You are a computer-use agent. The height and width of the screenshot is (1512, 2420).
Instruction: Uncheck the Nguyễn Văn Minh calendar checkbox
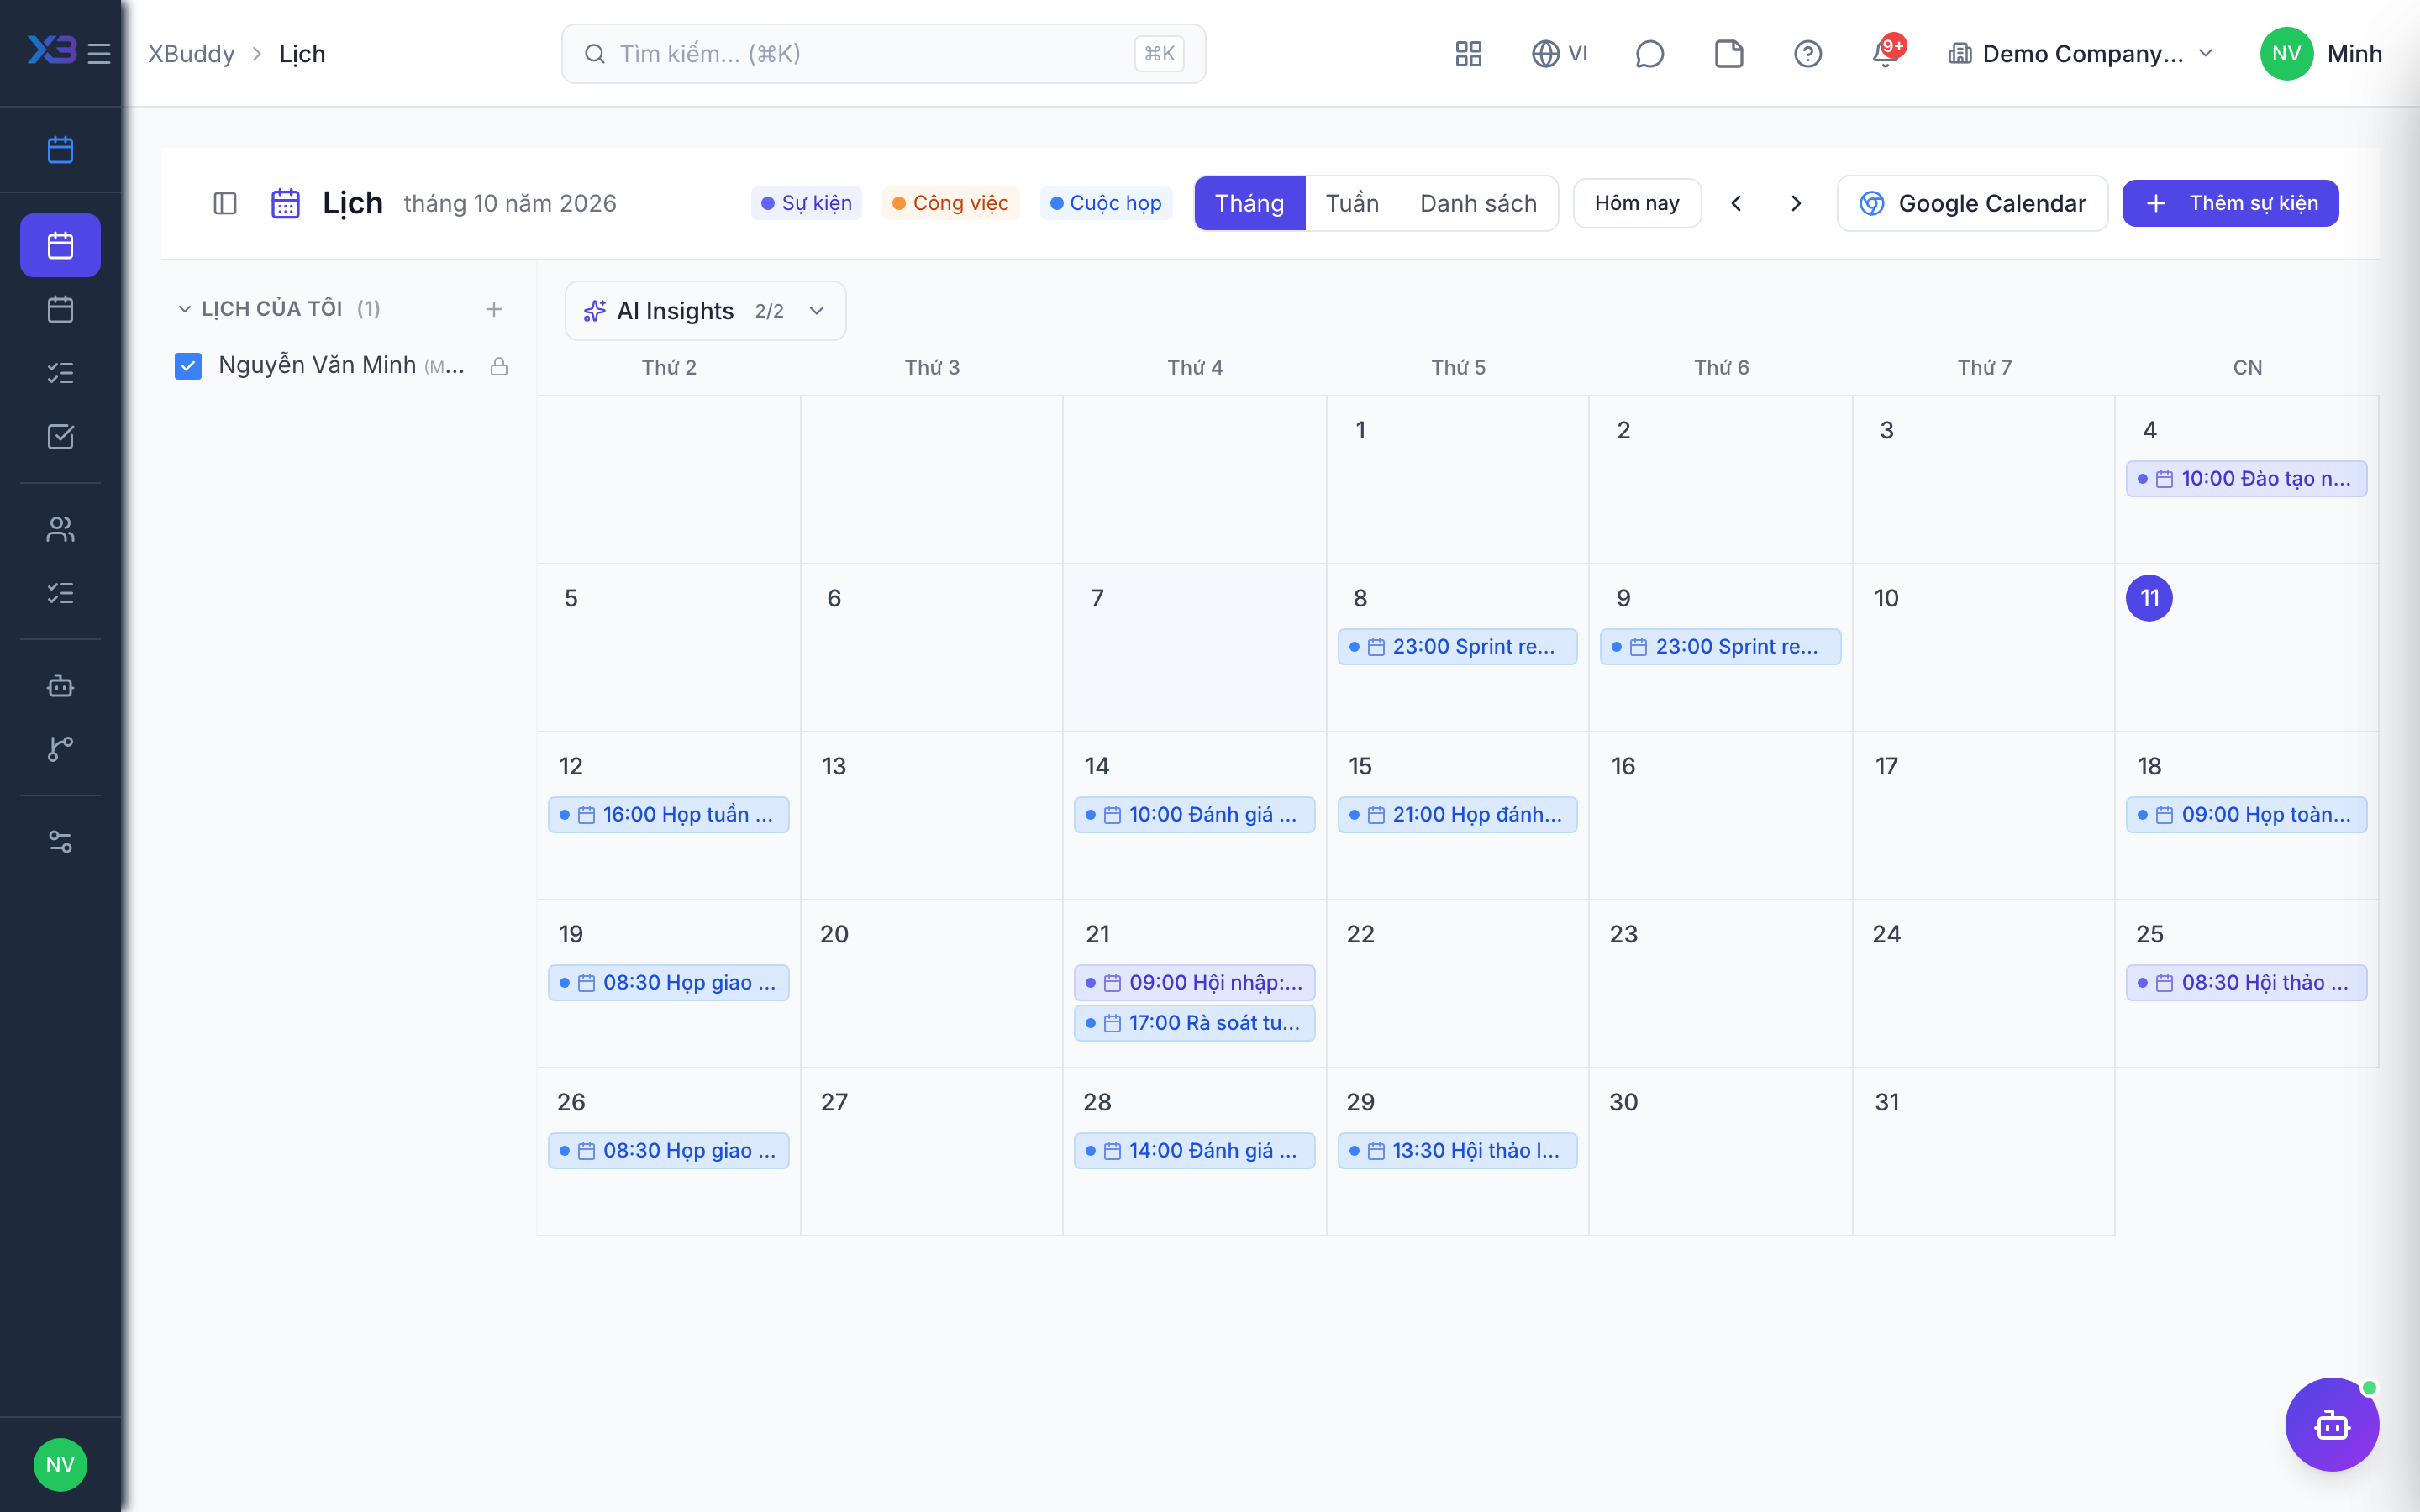point(188,366)
